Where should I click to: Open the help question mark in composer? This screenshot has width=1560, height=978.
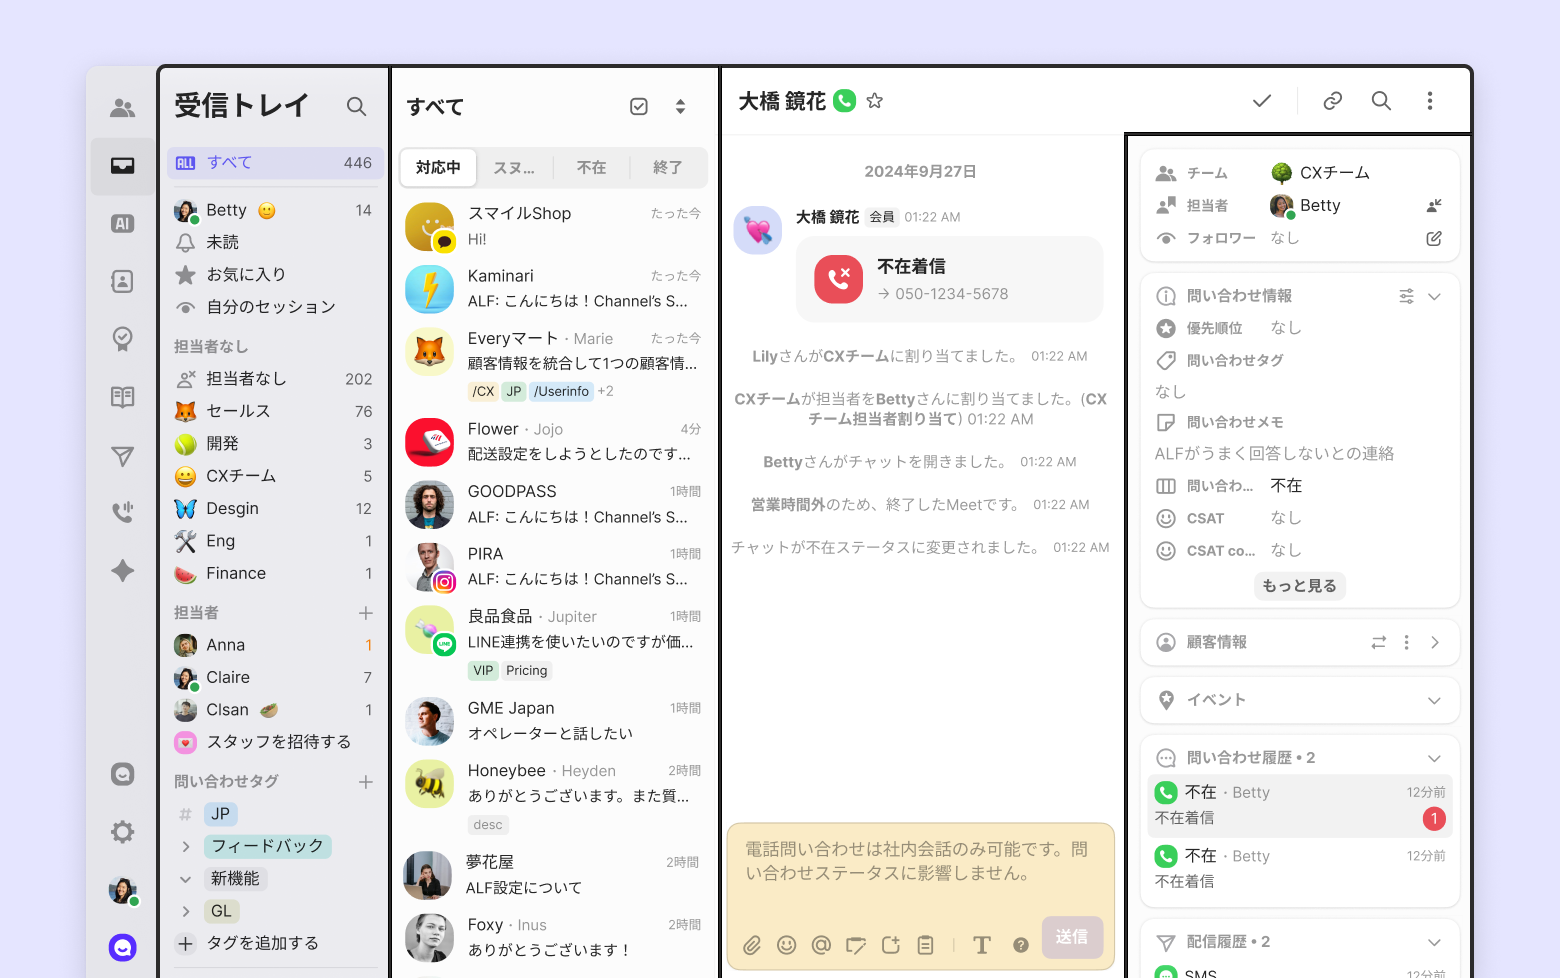tap(1021, 944)
